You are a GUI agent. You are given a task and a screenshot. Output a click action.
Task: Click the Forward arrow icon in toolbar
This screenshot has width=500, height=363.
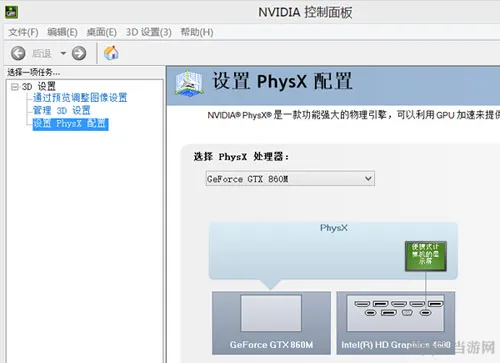tap(79, 53)
